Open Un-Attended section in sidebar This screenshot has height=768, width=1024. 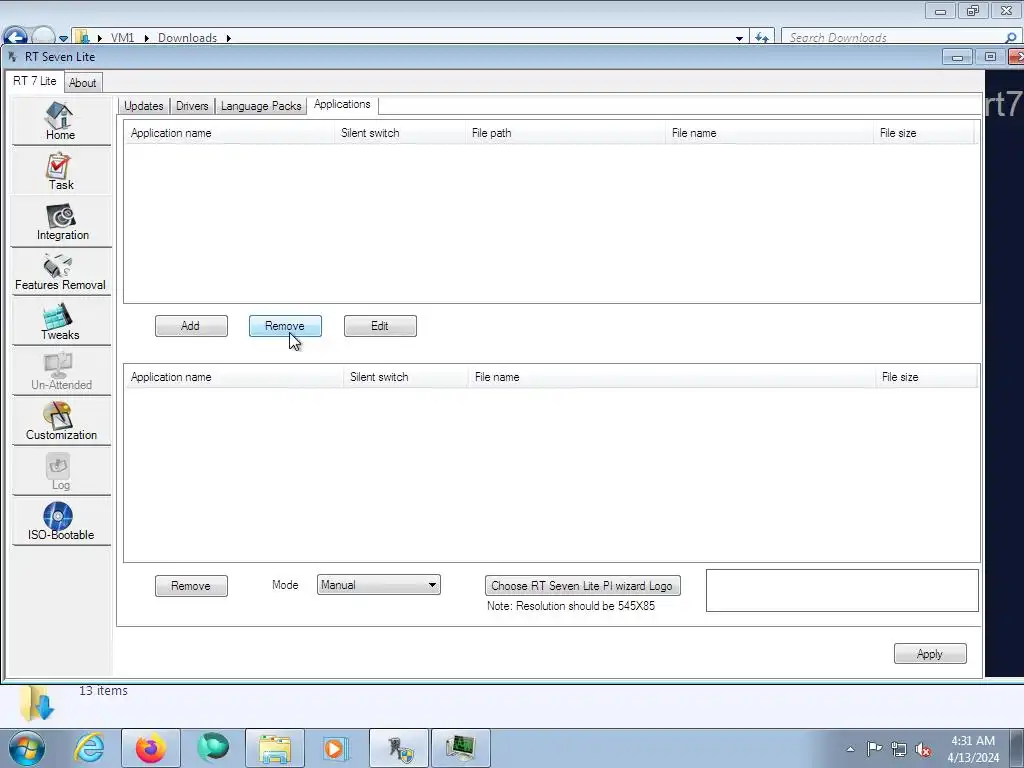61,372
